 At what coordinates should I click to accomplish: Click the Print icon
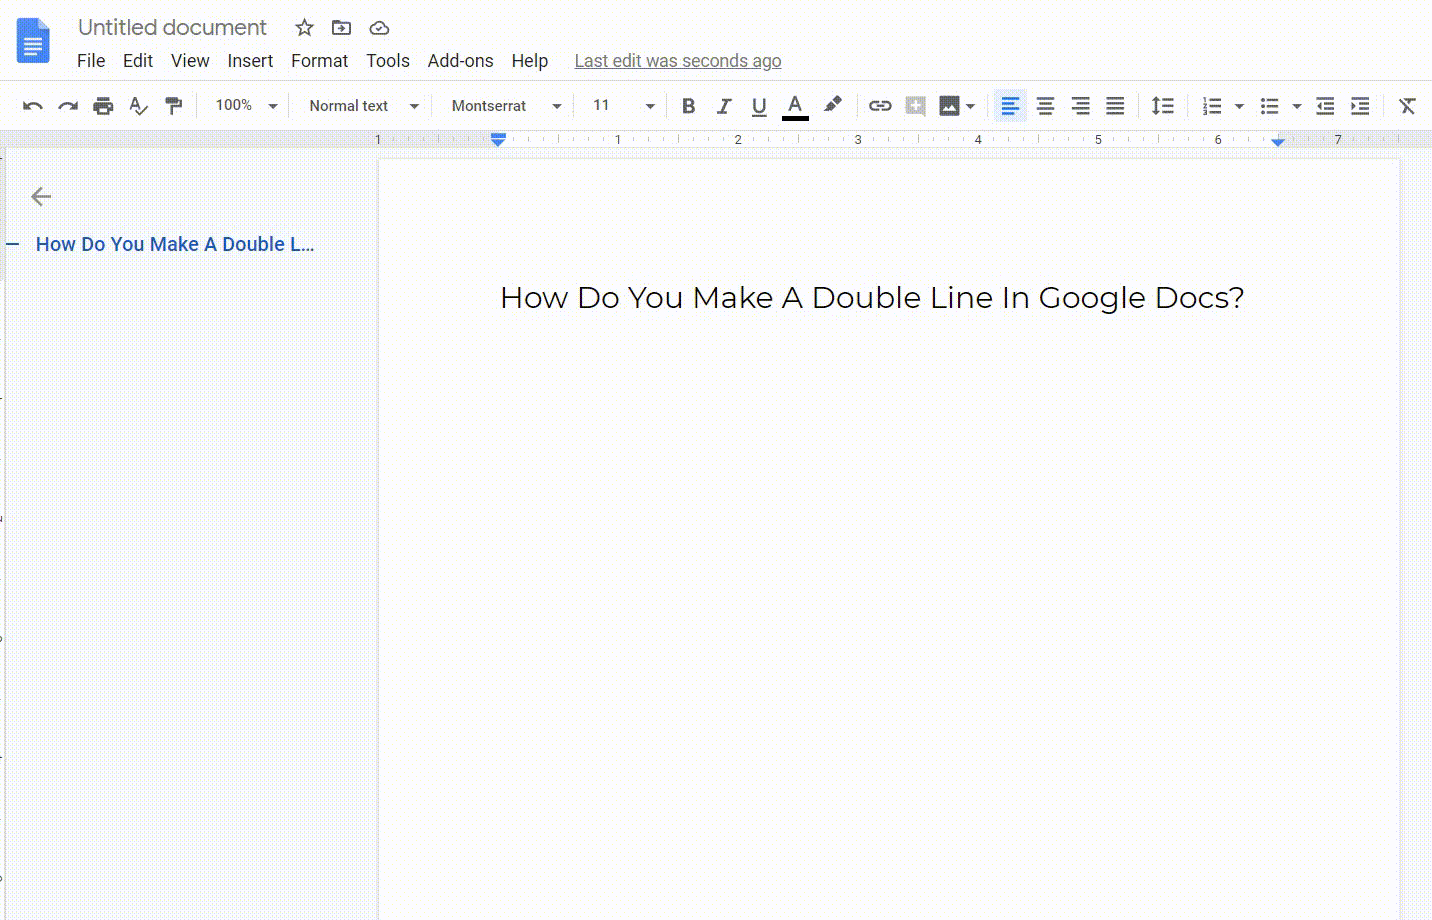(103, 106)
